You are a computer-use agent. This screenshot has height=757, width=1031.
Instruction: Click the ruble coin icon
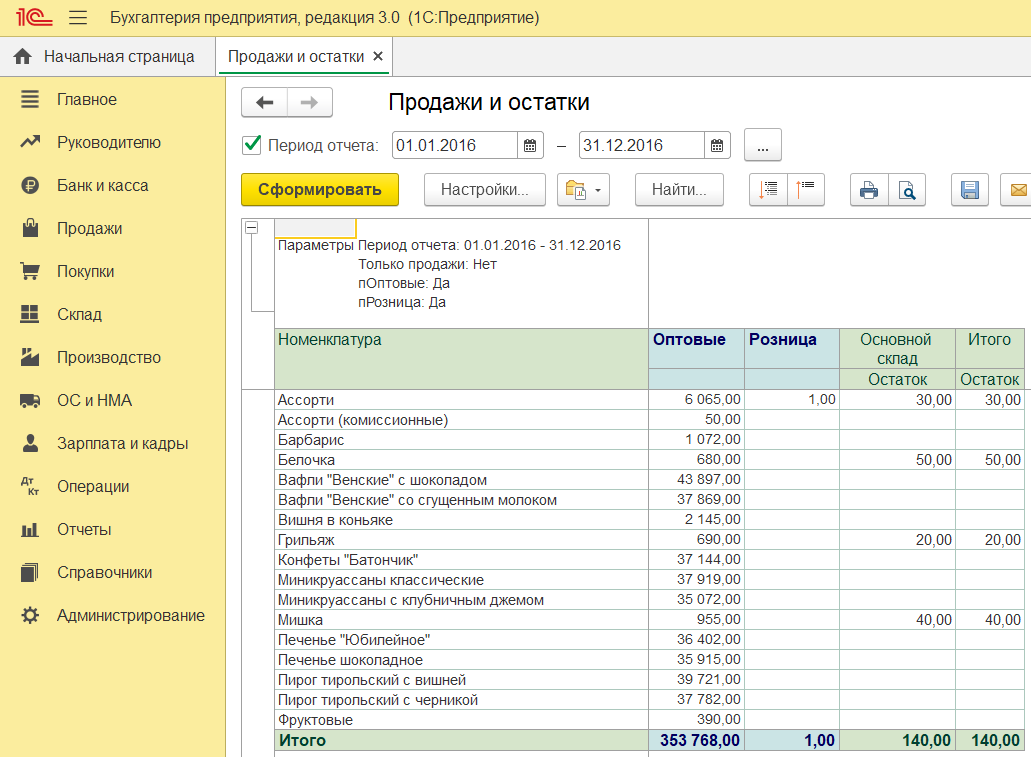point(30,185)
